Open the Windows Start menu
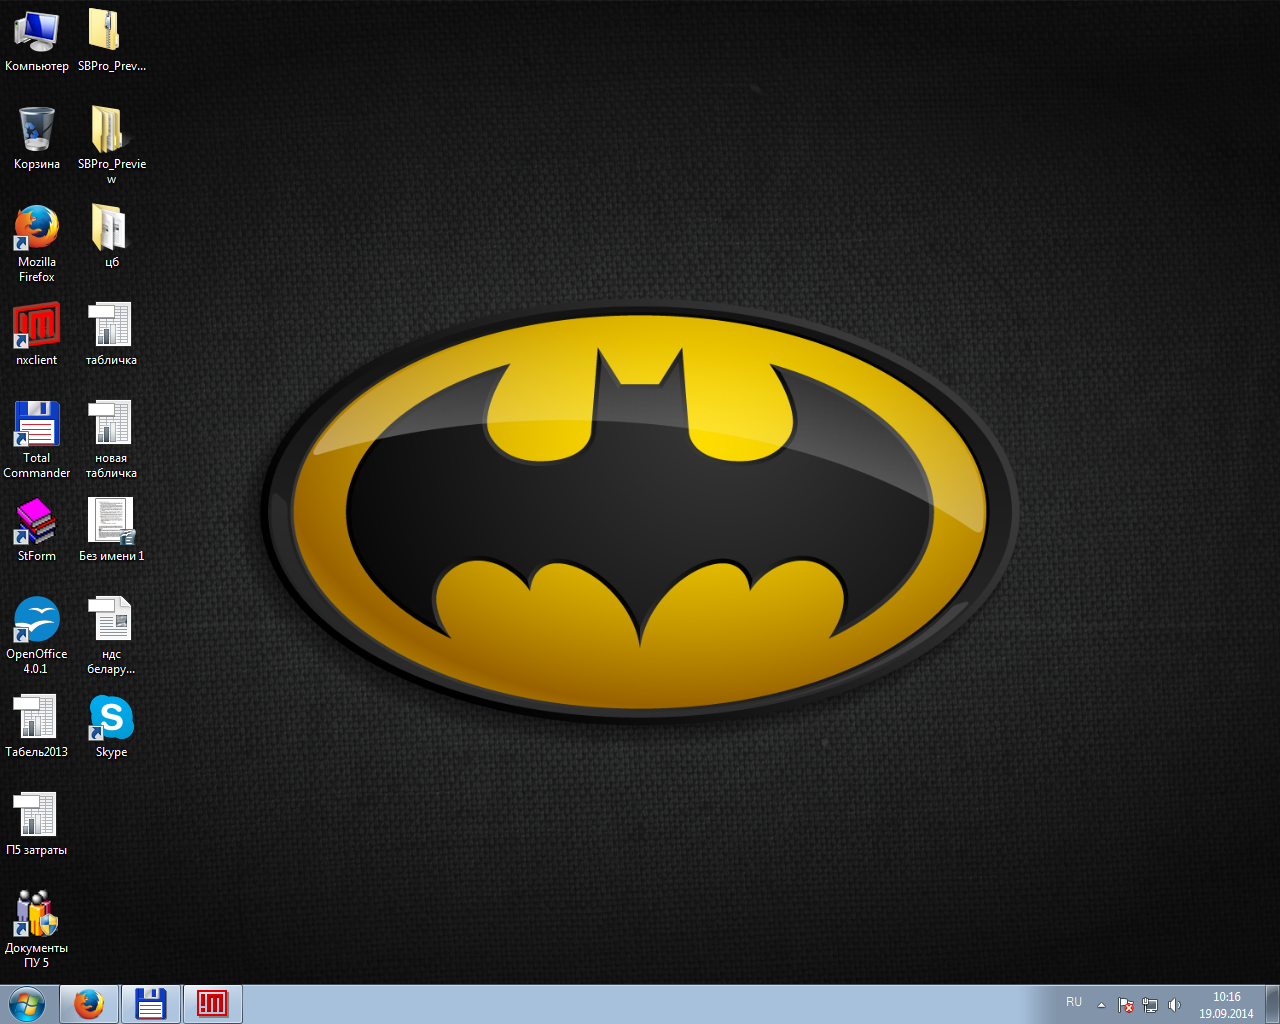The image size is (1280, 1024). (27, 1004)
